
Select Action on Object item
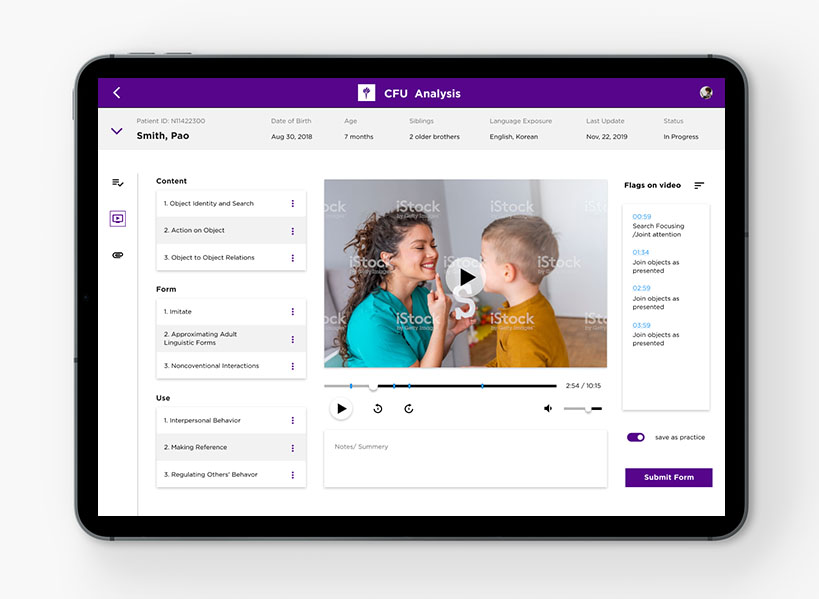[x=220, y=231]
